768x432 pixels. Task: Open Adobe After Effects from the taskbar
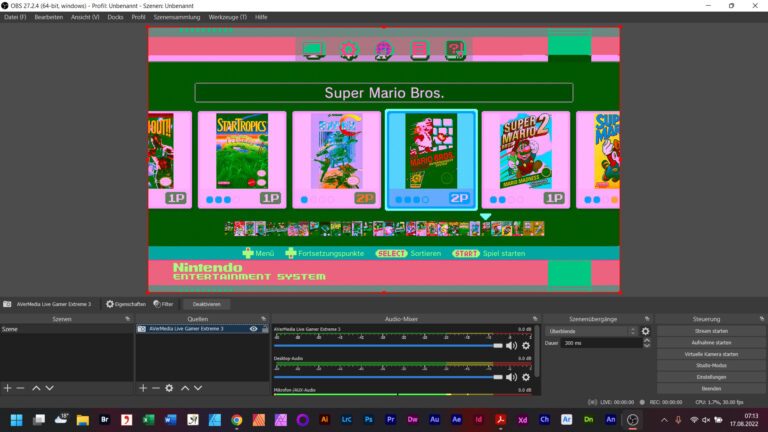pos(456,420)
